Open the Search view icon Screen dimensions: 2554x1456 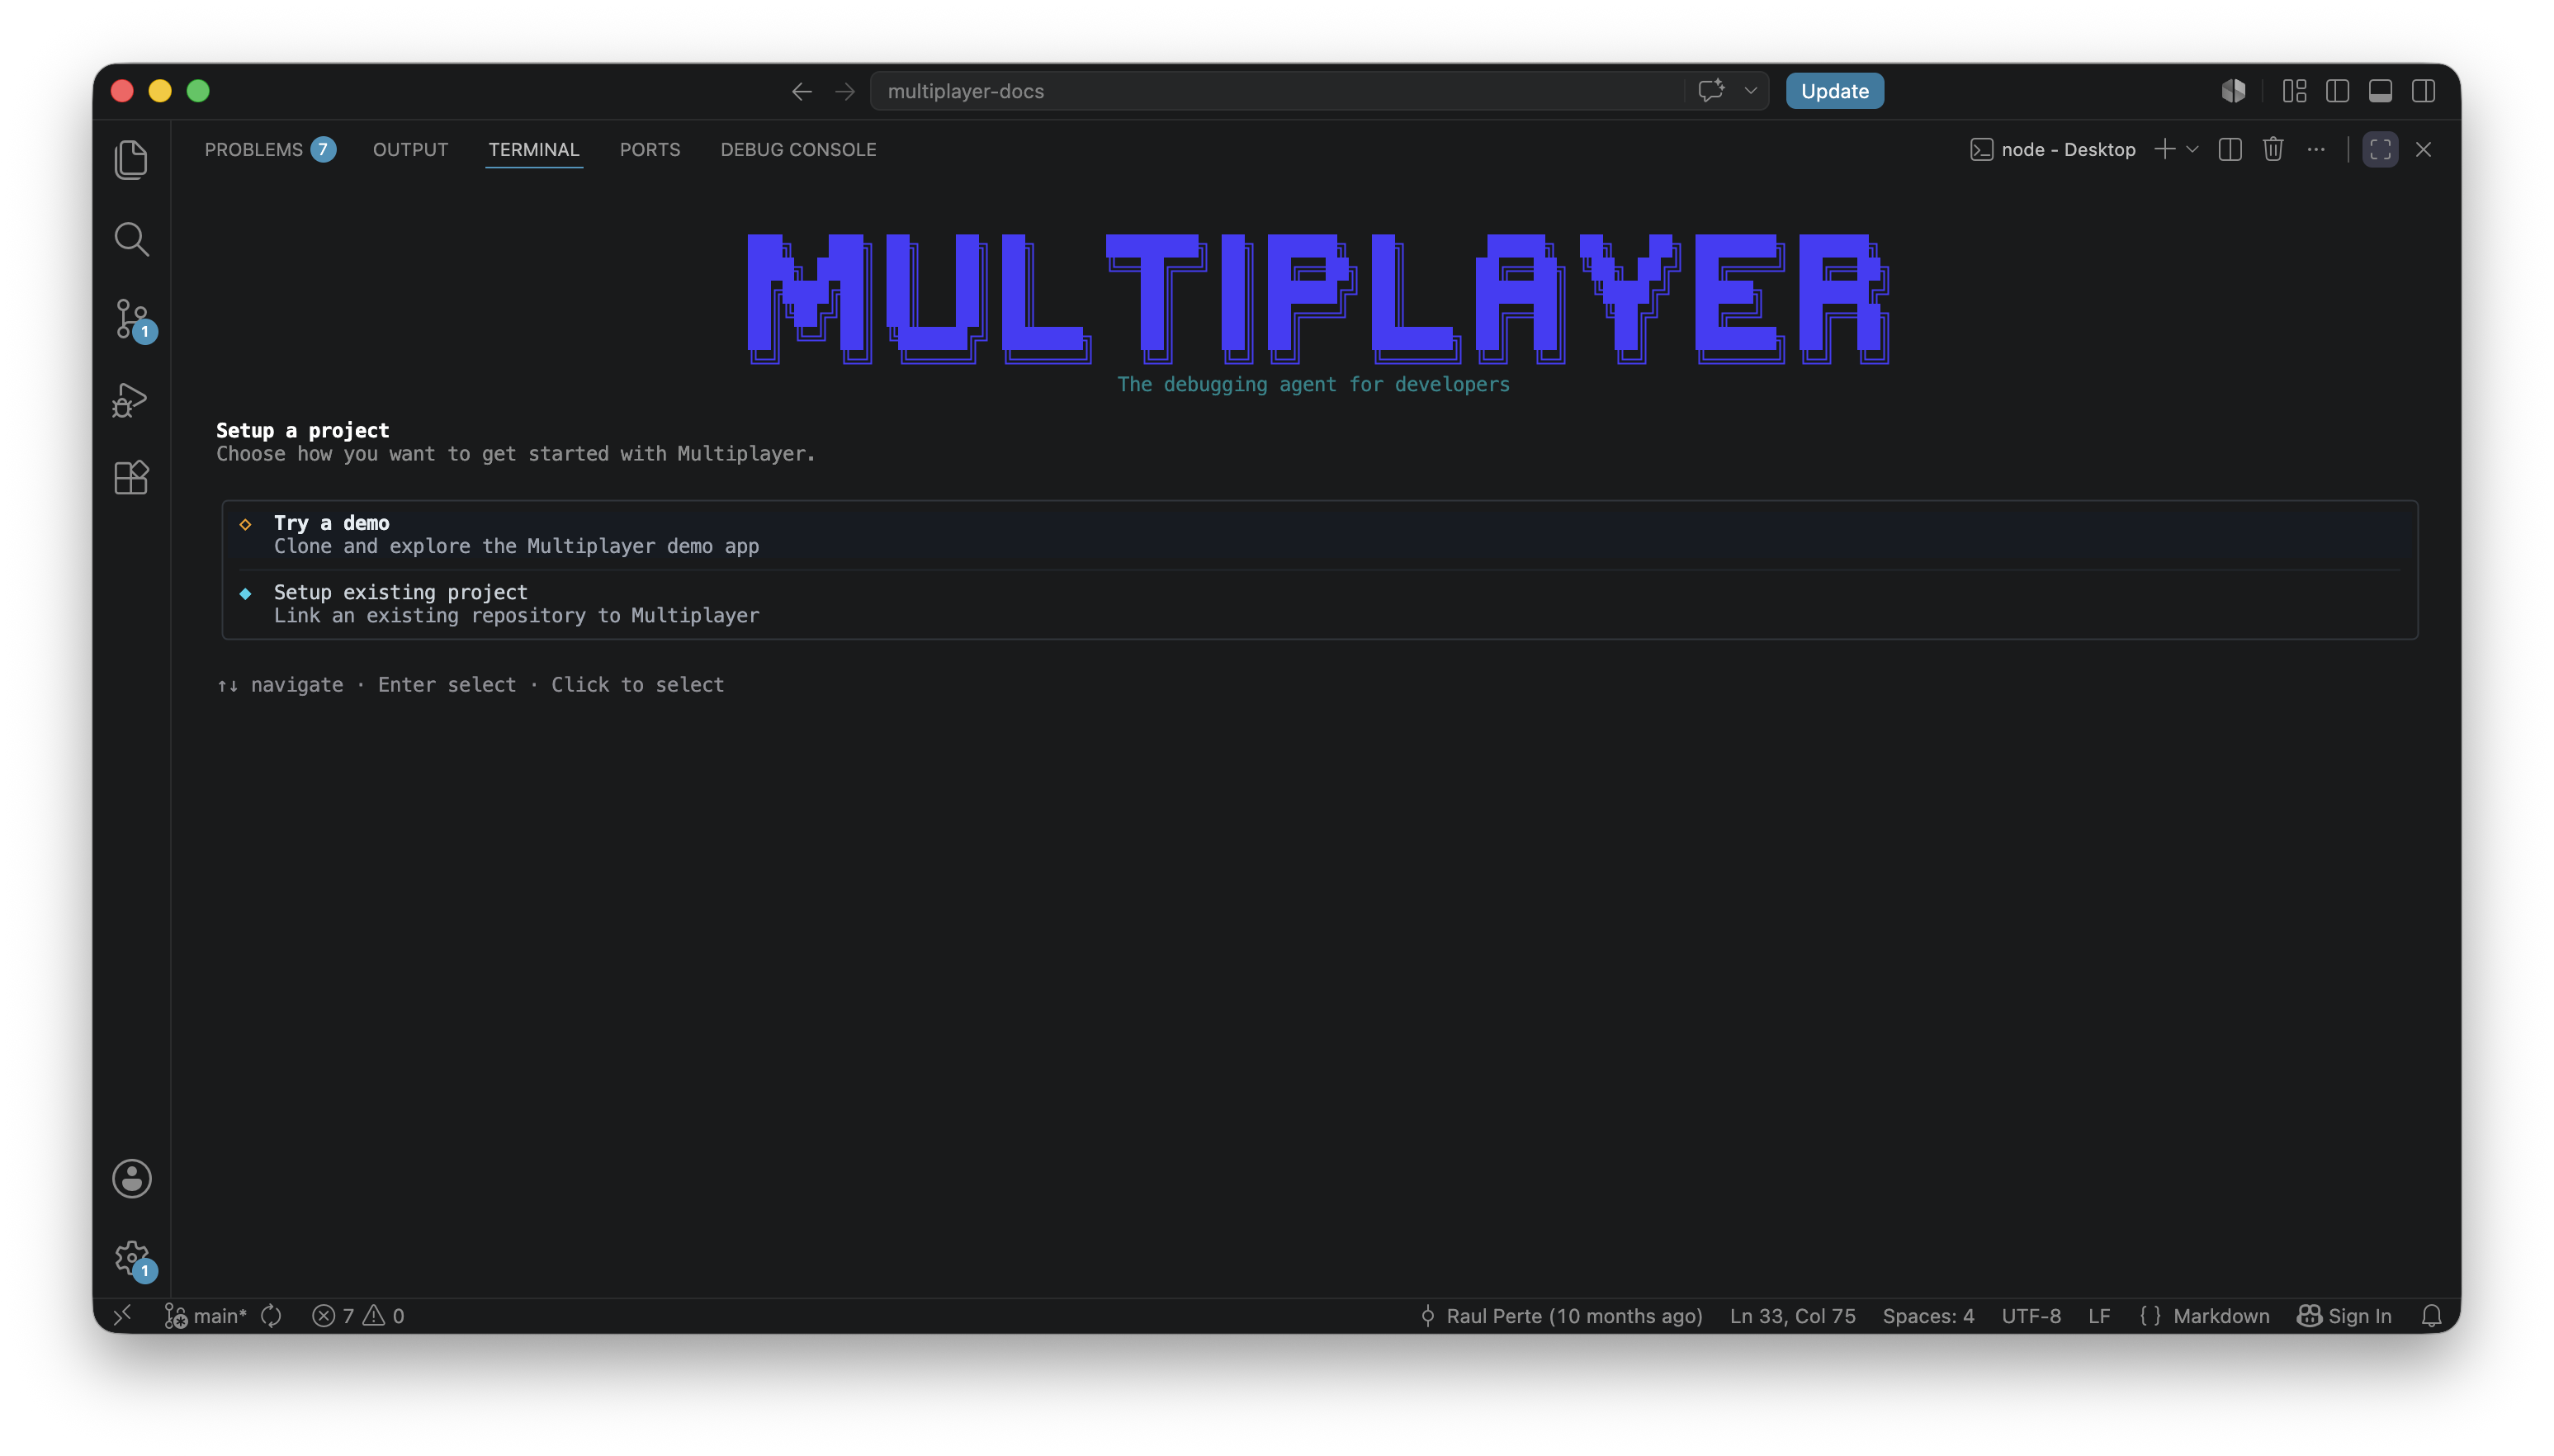tap(131, 239)
